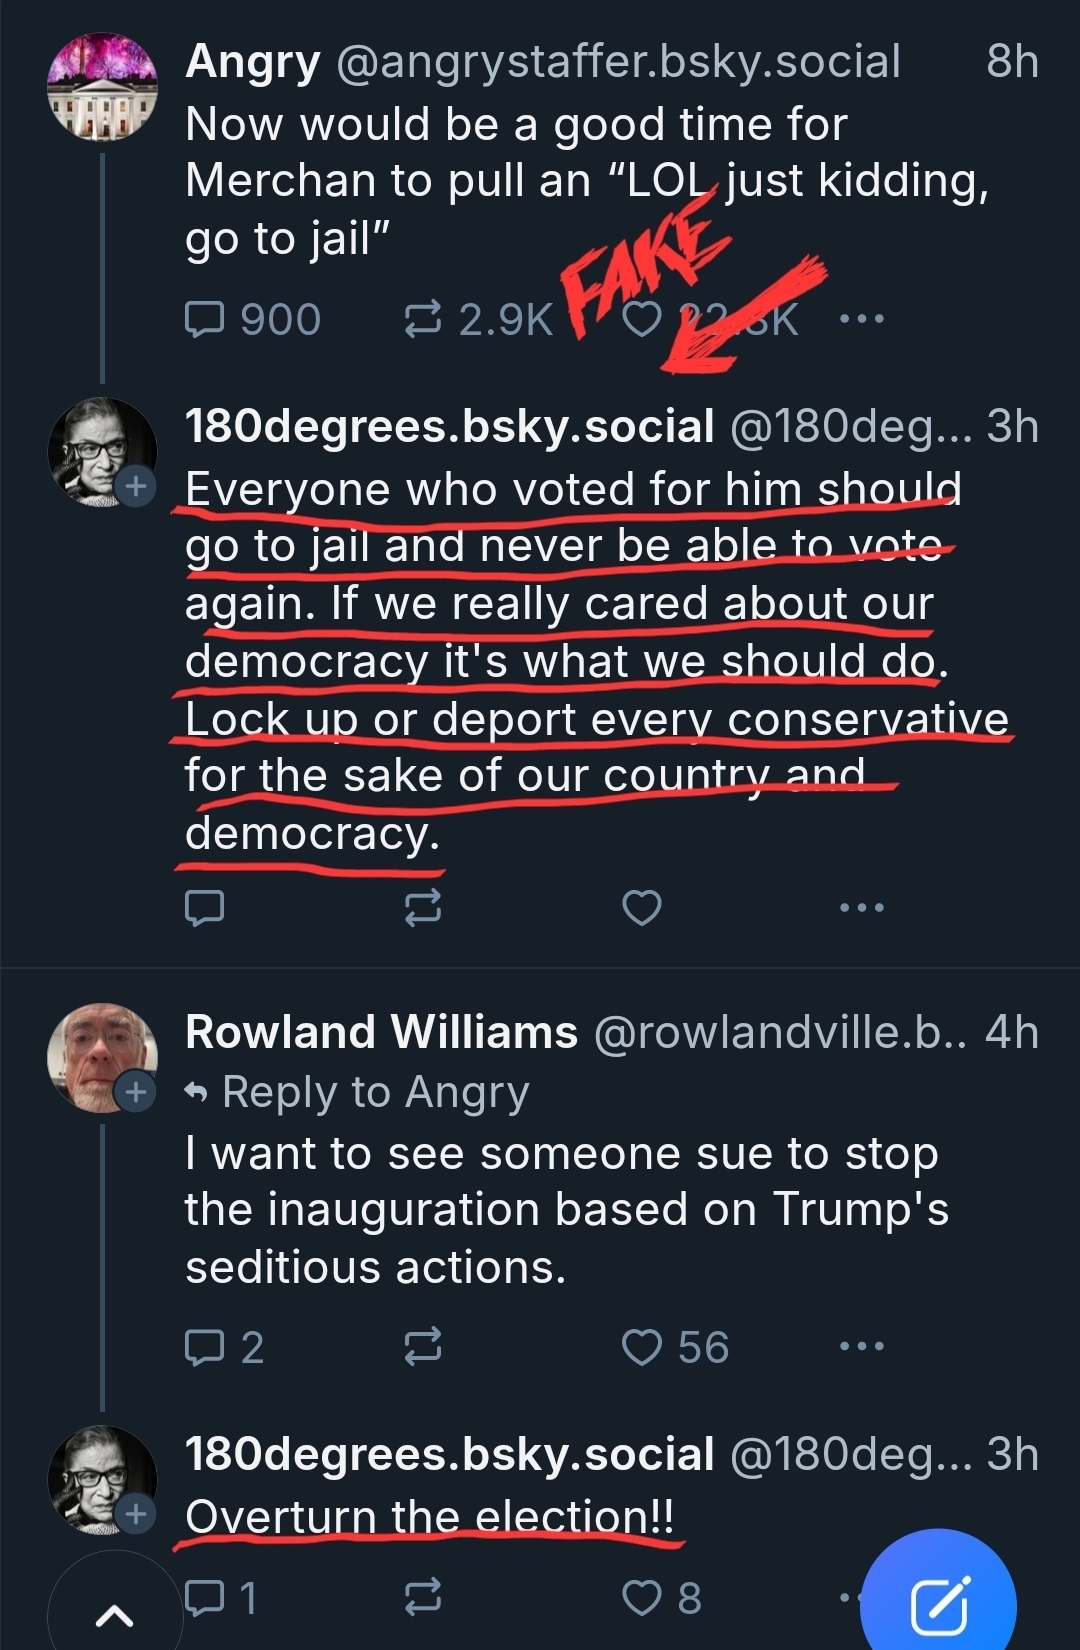The width and height of the screenshot is (1080, 1650).
Task: Open more options on Angry's post
Action: (x=862, y=319)
